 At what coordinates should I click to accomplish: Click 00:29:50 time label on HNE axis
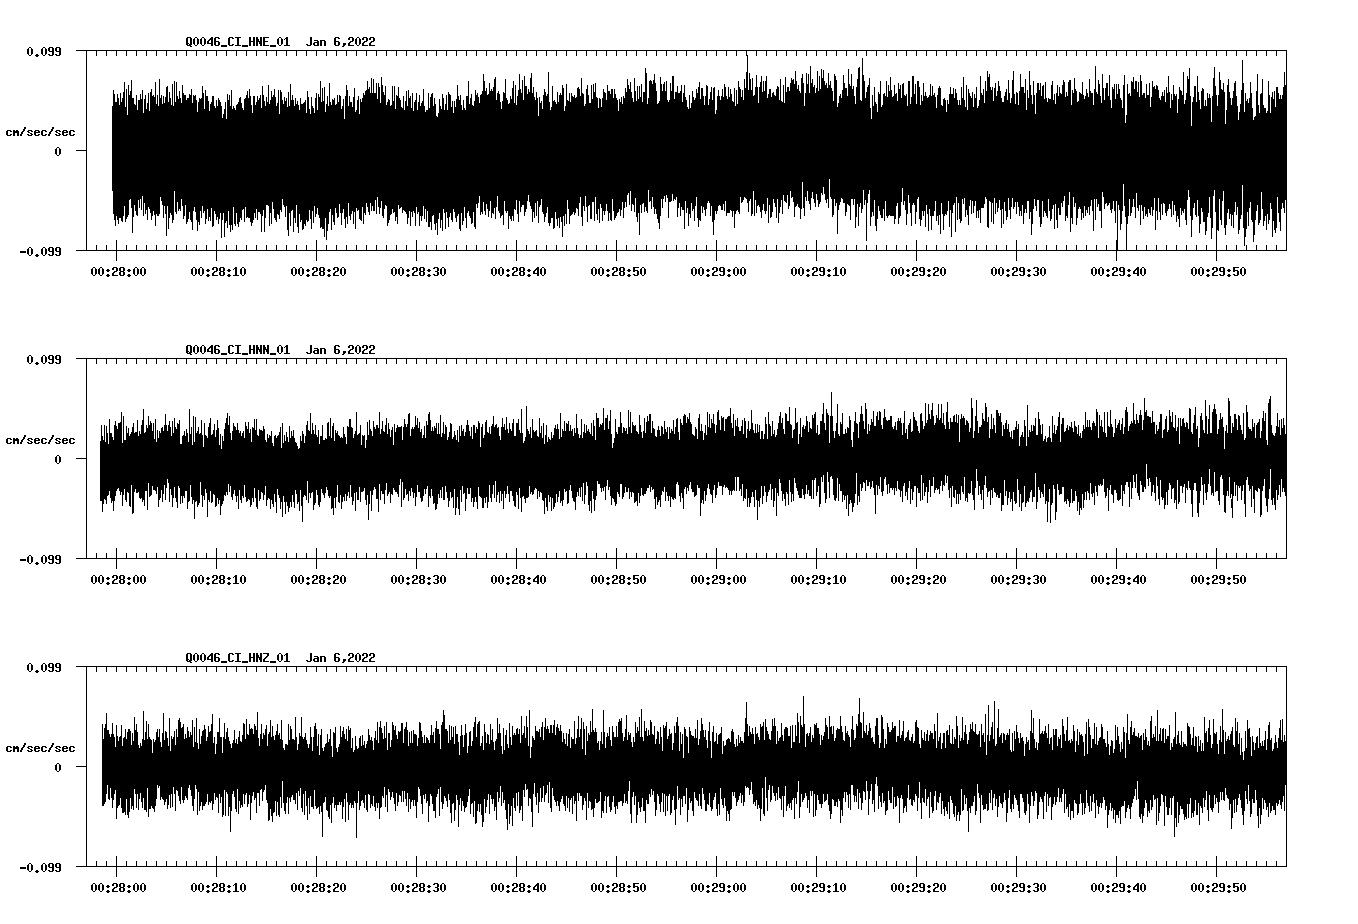[x=1218, y=272]
